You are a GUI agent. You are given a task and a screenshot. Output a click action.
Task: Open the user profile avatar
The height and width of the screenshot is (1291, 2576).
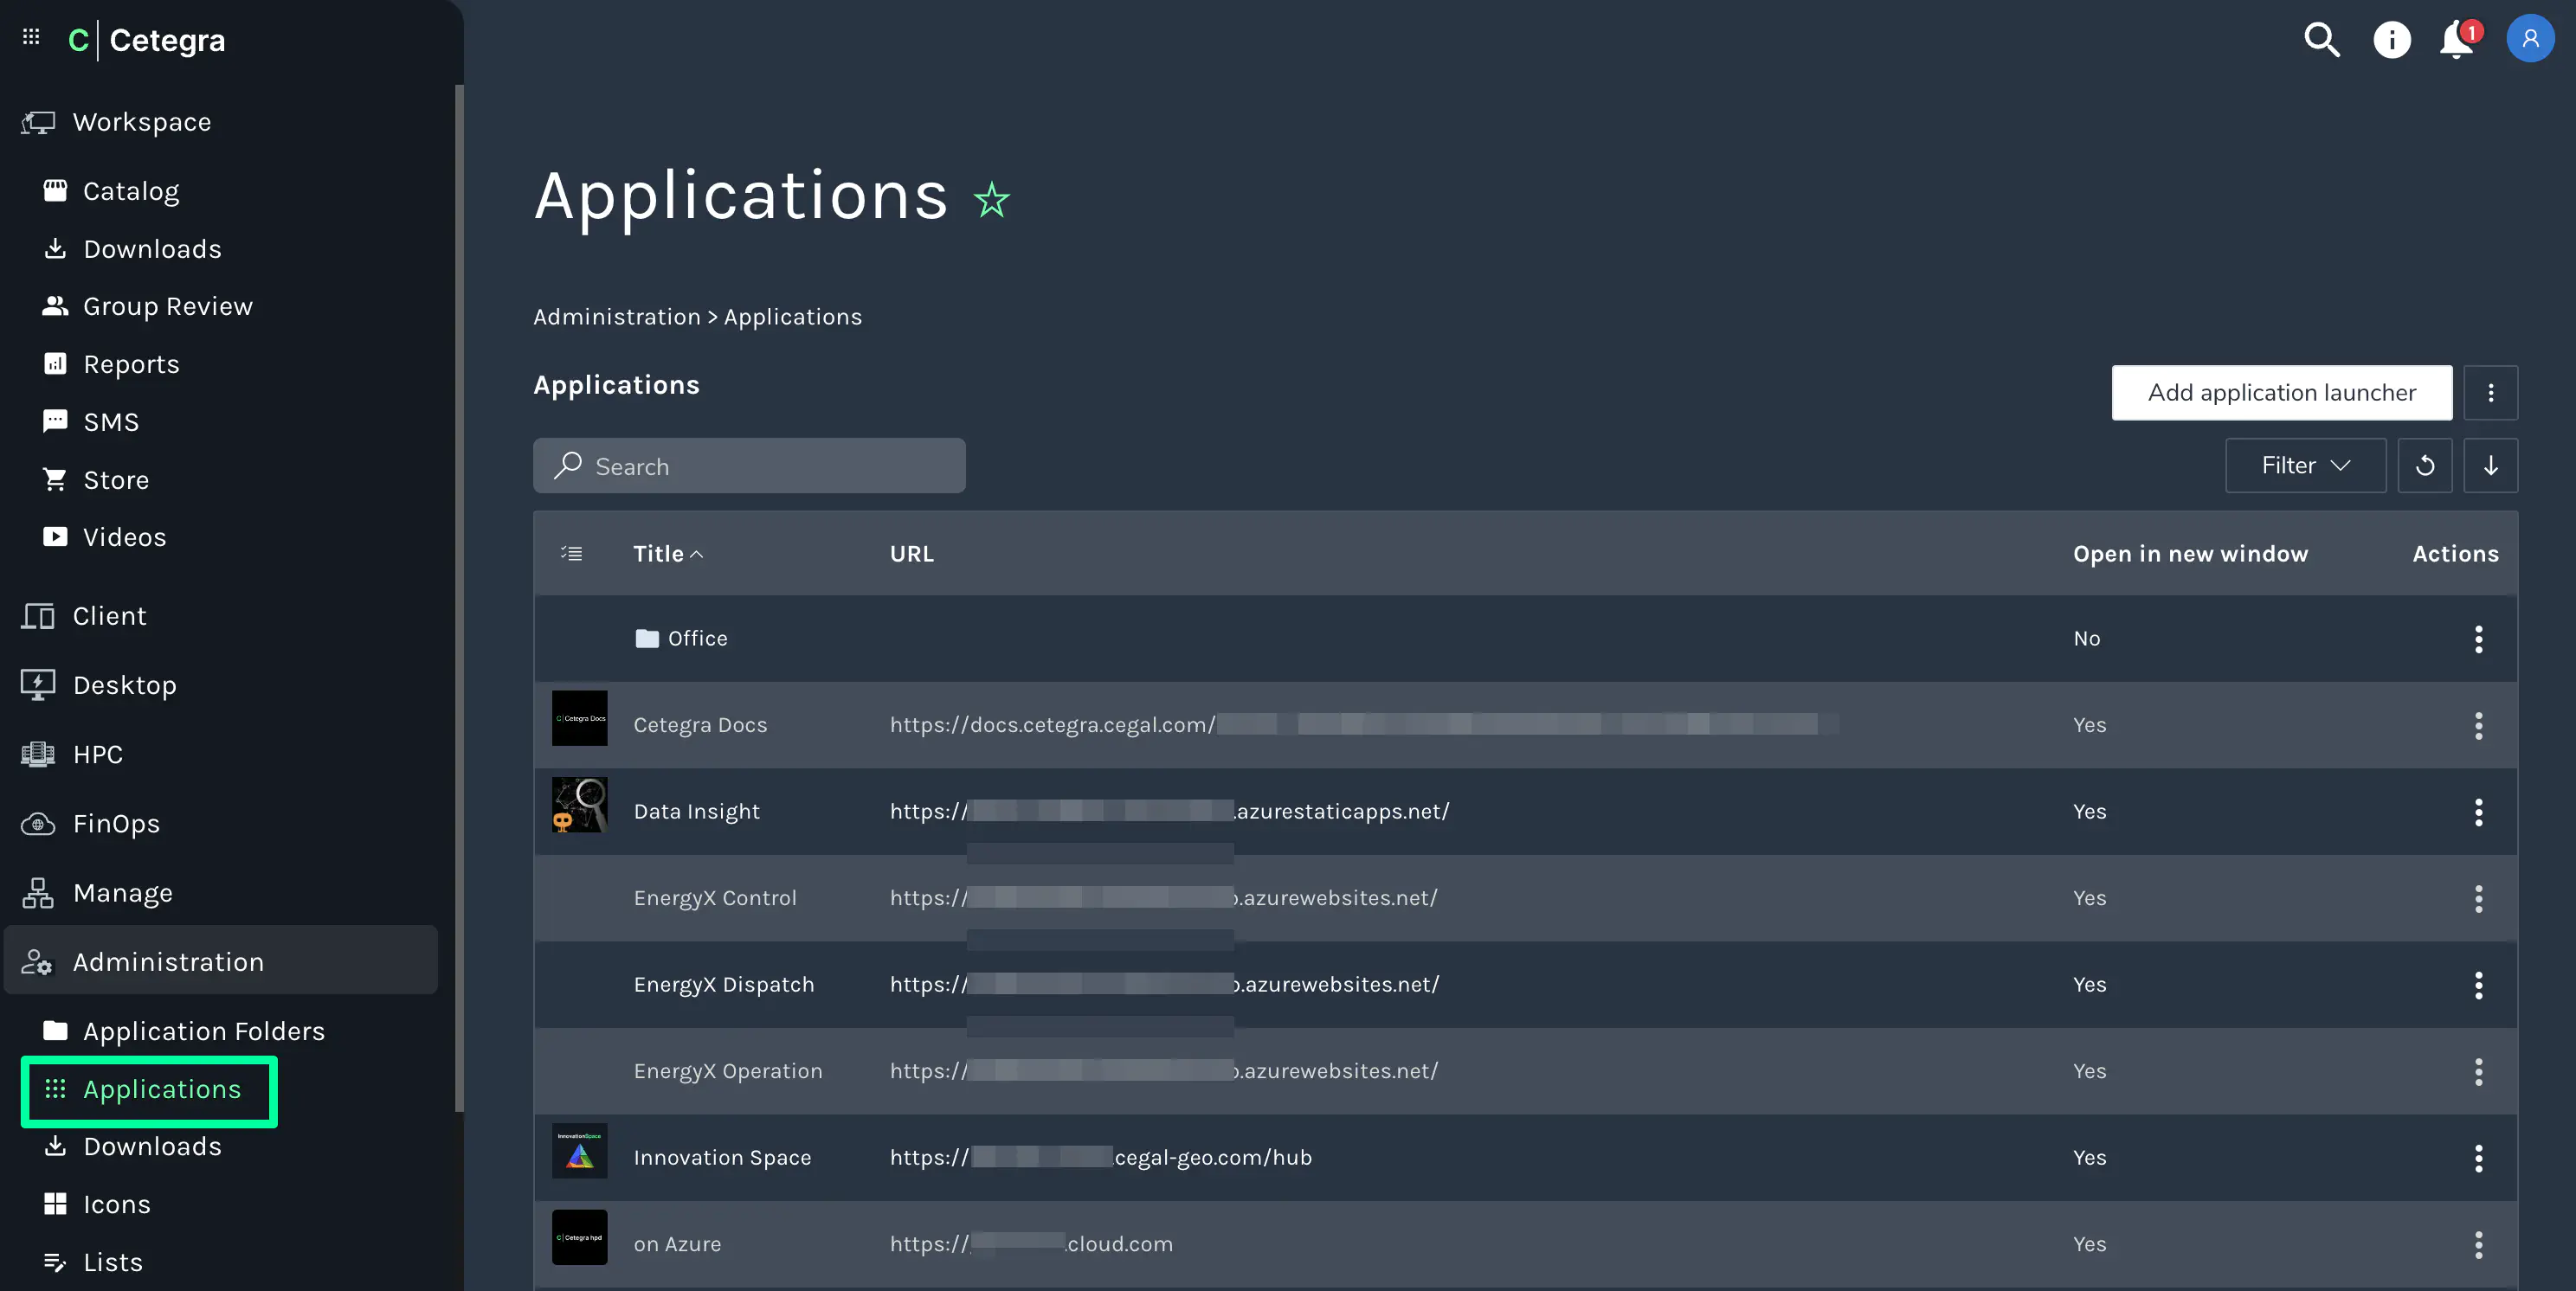pyautogui.click(x=2530, y=39)
